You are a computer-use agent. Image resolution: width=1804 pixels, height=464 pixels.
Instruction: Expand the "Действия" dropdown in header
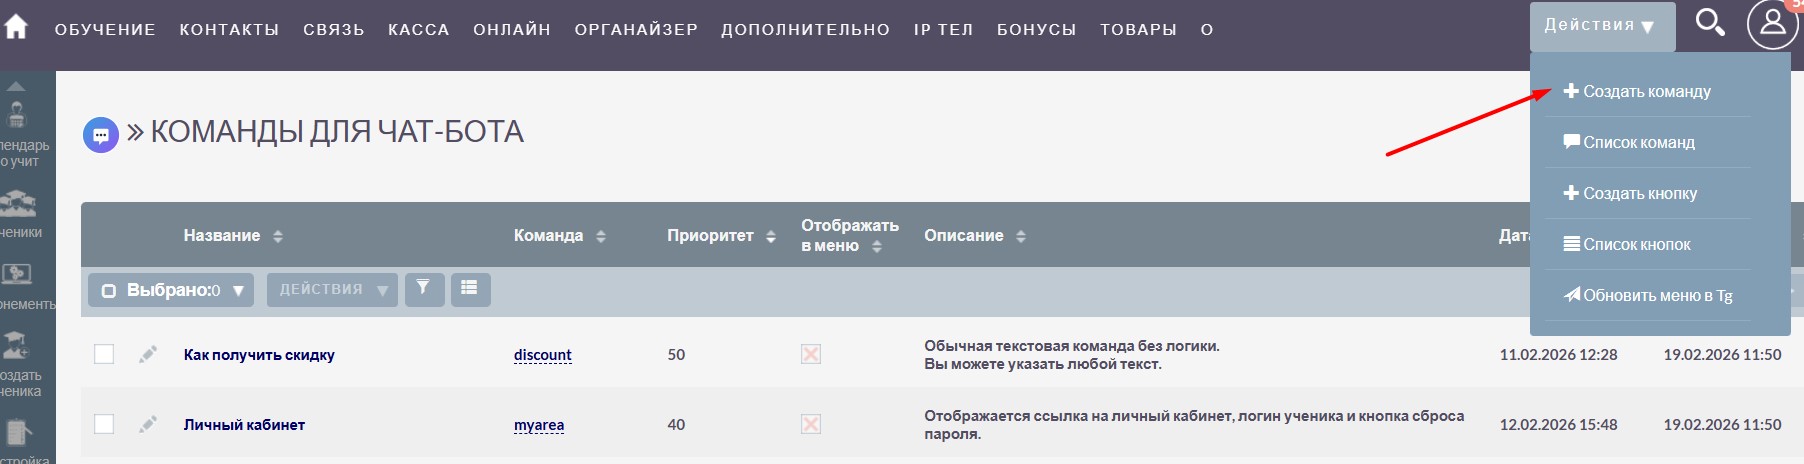(1601, 26)
